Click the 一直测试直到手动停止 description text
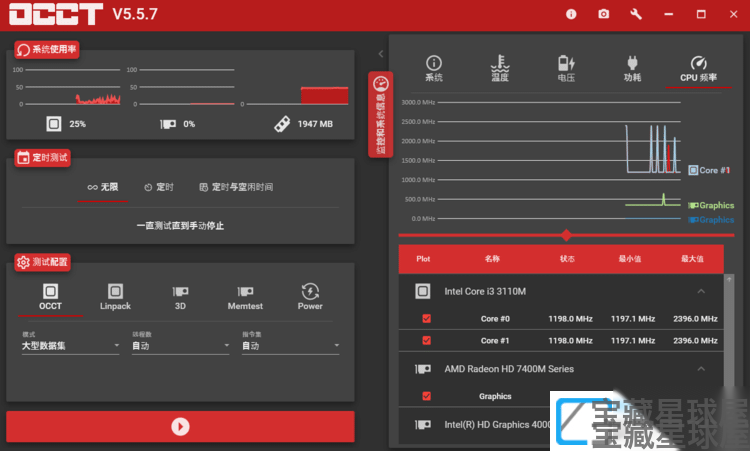Screen dimensions: 750x451 (180, 226)
